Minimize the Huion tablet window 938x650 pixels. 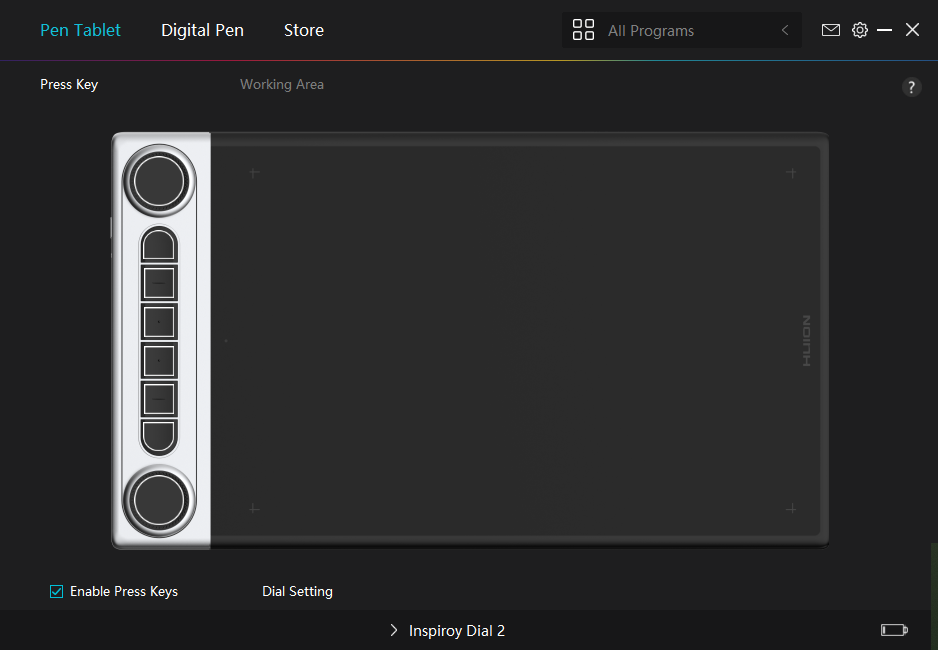[884, 30]
